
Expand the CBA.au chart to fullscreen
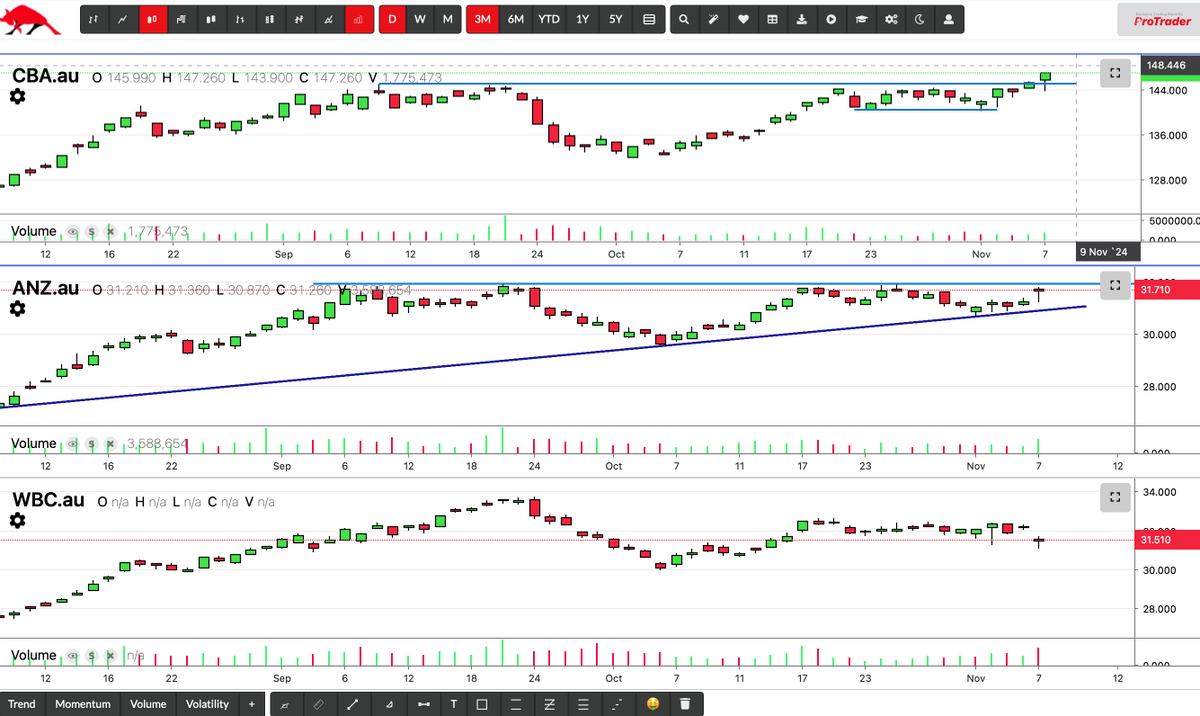[x=1114, y=73]
